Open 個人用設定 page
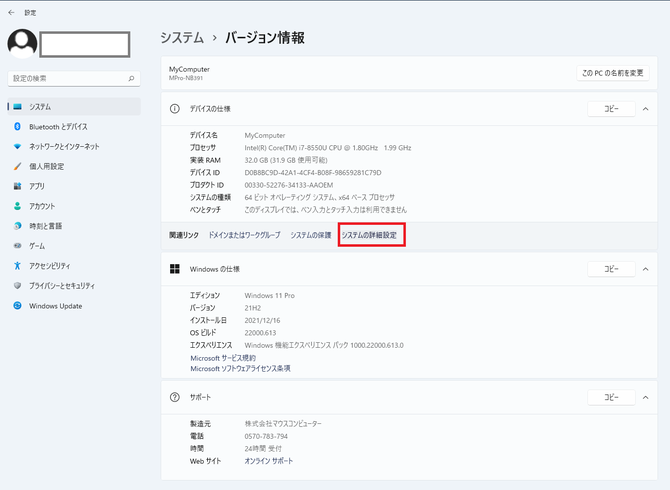This screenshot has width=670, height=490. [x=47, y=167]
